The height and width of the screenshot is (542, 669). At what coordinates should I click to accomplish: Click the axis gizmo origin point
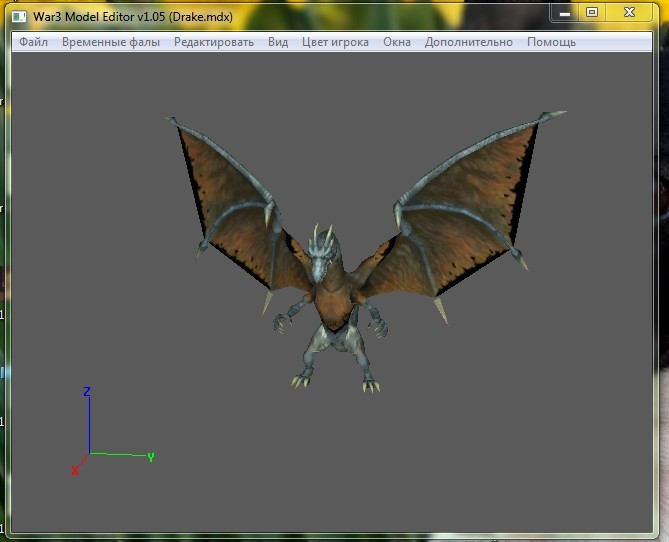click(x=90, y=454)
